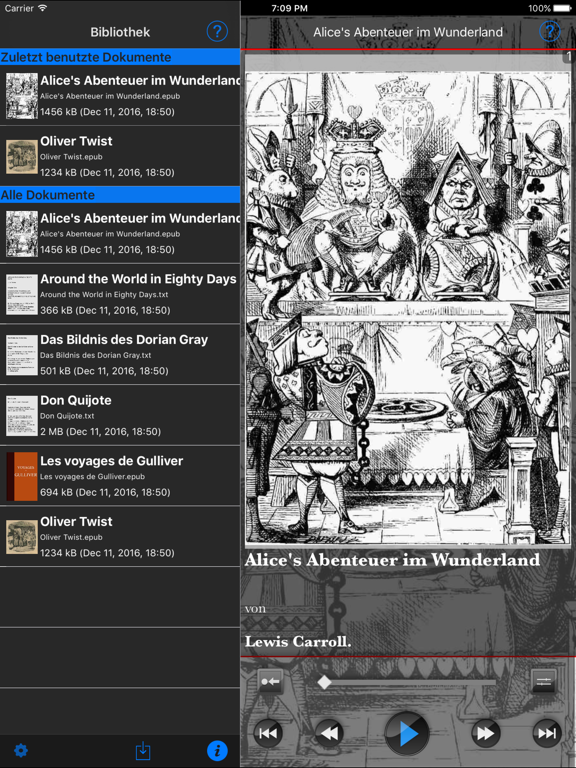Choose the Don Quijote document
This screenshot has height=768, width=576.
(120, 415)
